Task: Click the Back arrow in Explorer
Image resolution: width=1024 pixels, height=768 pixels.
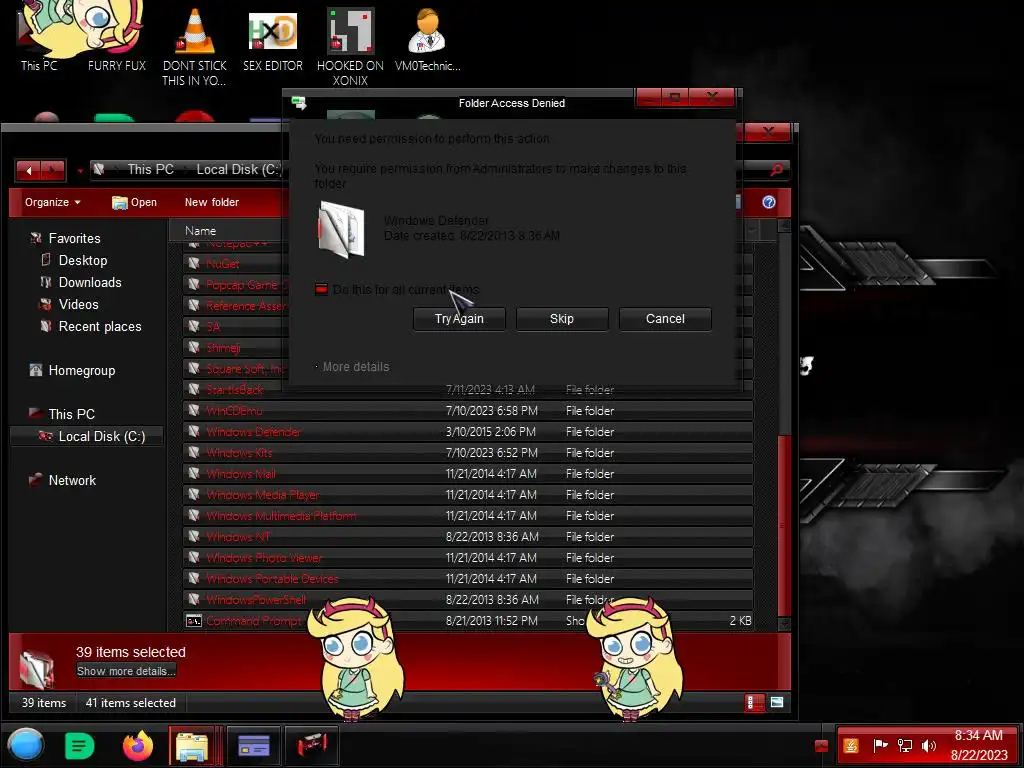Action: (x=29, y=170)
